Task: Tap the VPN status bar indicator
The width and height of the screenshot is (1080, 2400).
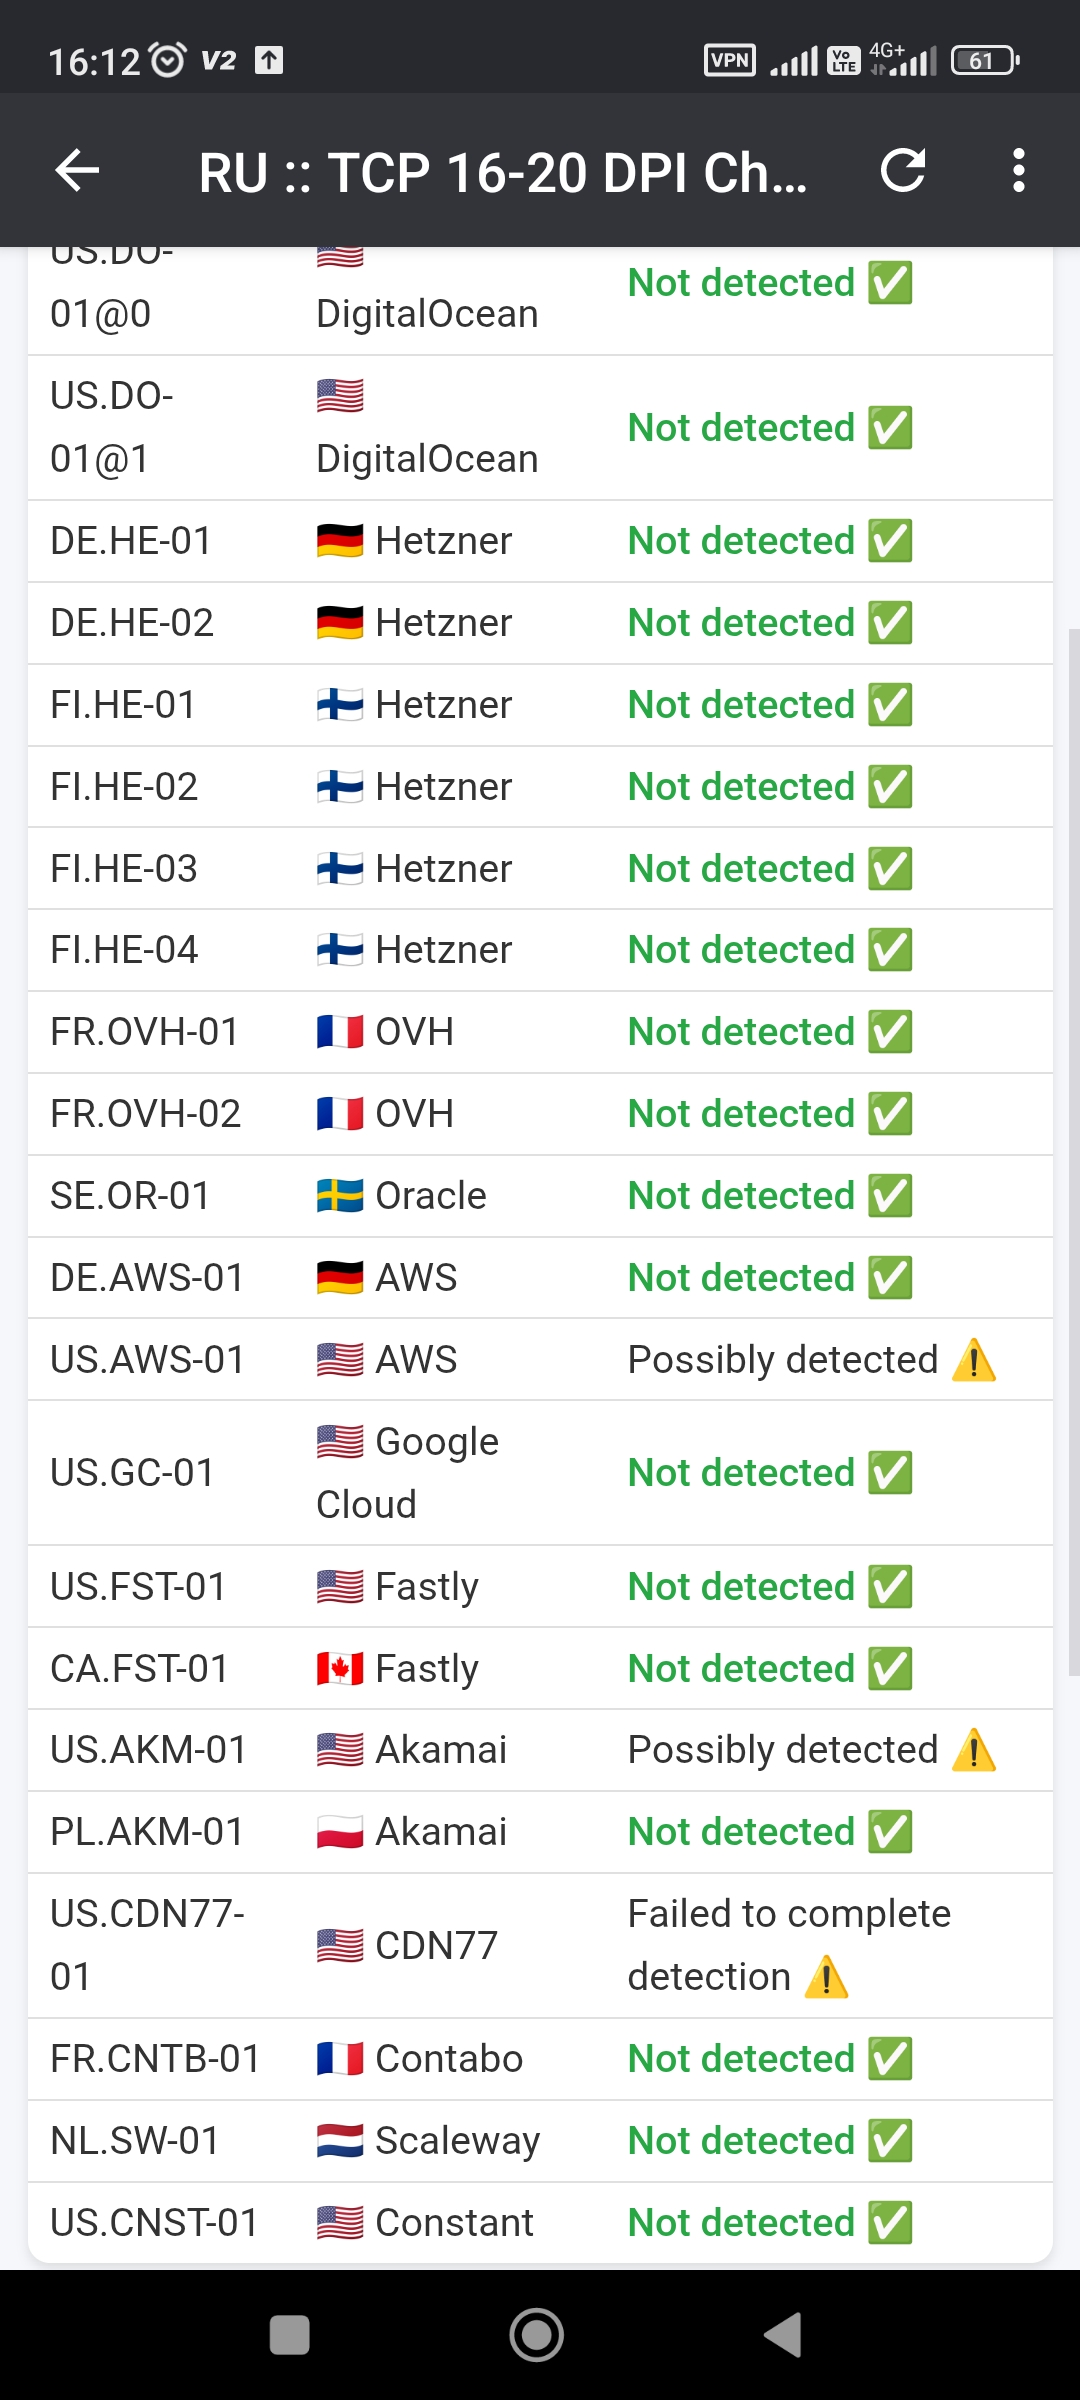Action: (x=729, y=61)
